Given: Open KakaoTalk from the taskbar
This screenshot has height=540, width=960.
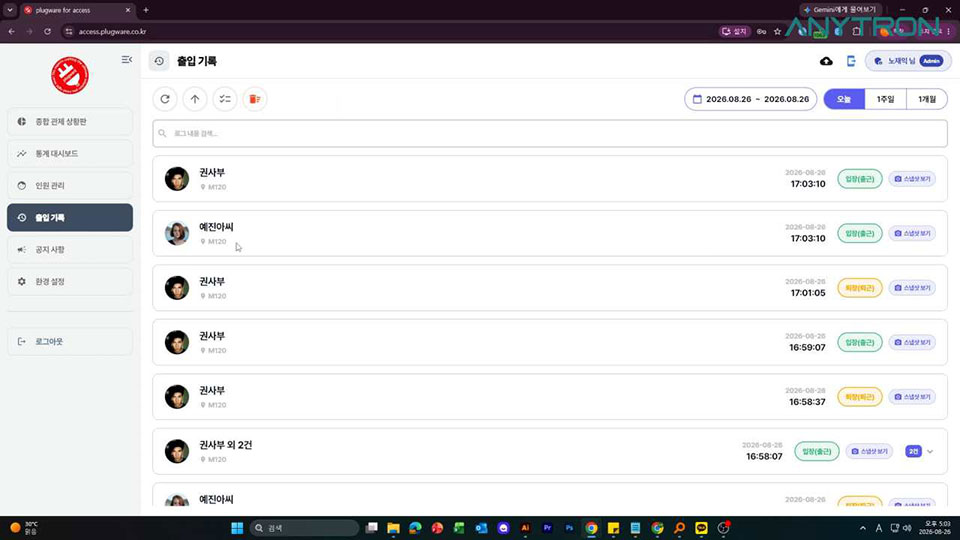Looking at the screenshot, I should (x=702, y=528).
